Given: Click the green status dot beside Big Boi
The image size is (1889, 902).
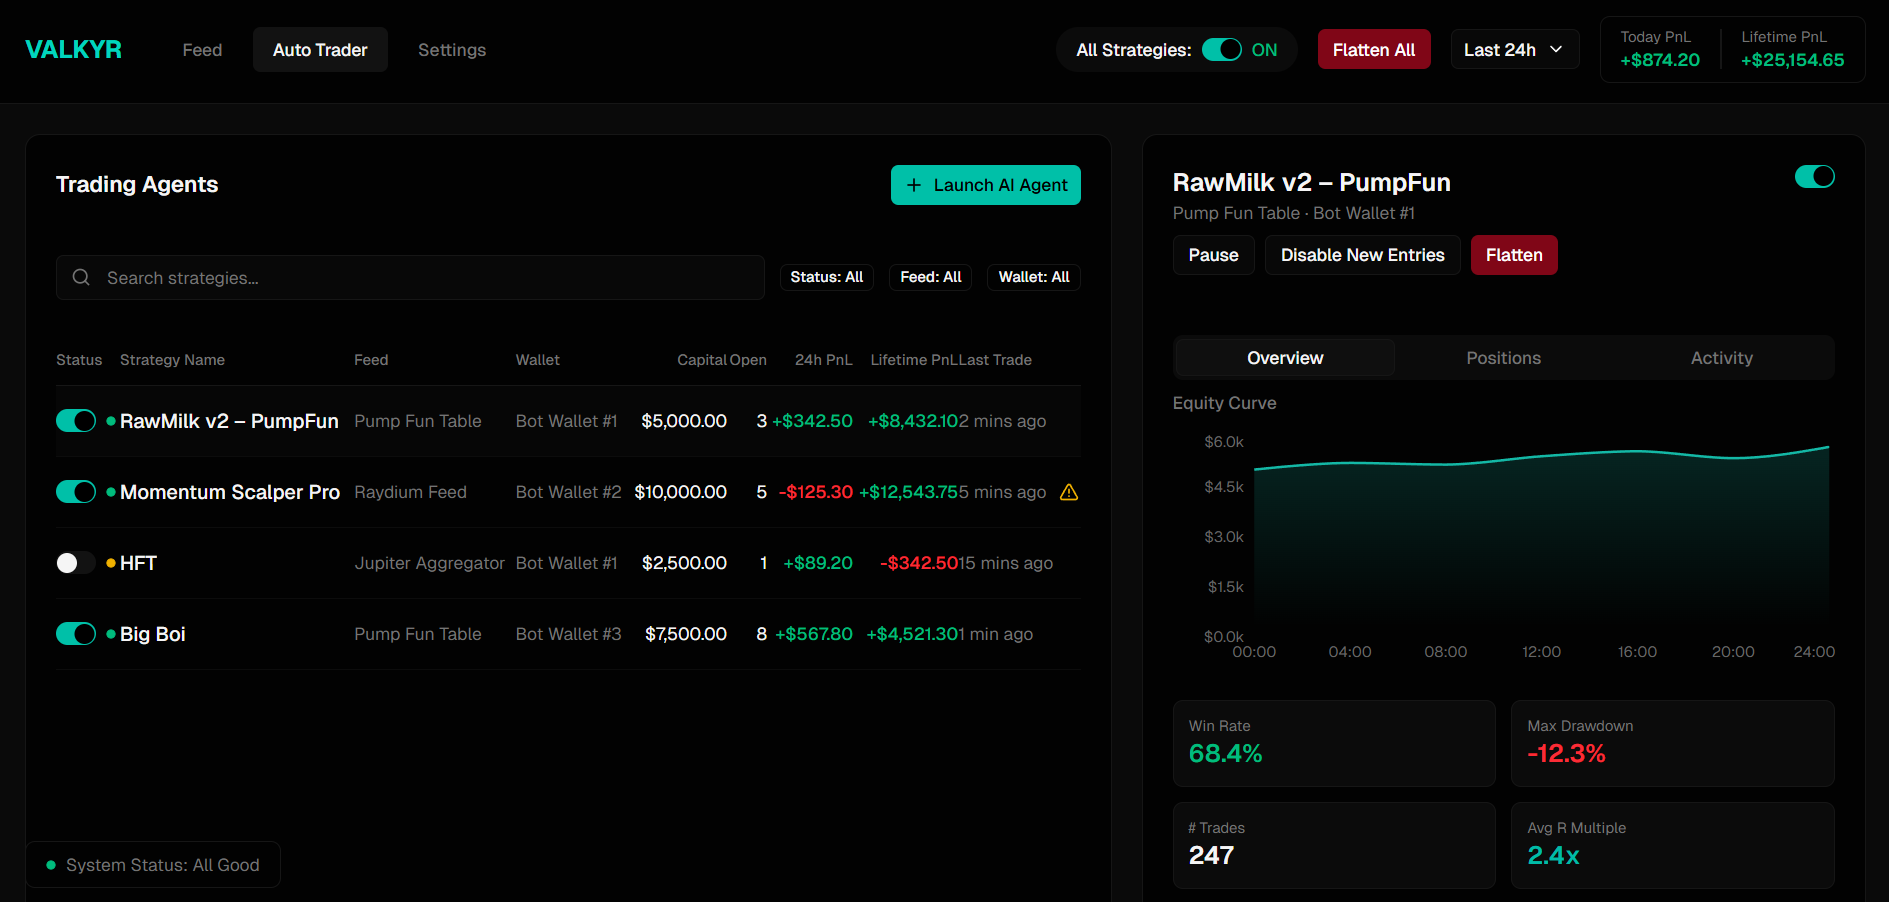Looking at the screenshot, I should point(108,633).
